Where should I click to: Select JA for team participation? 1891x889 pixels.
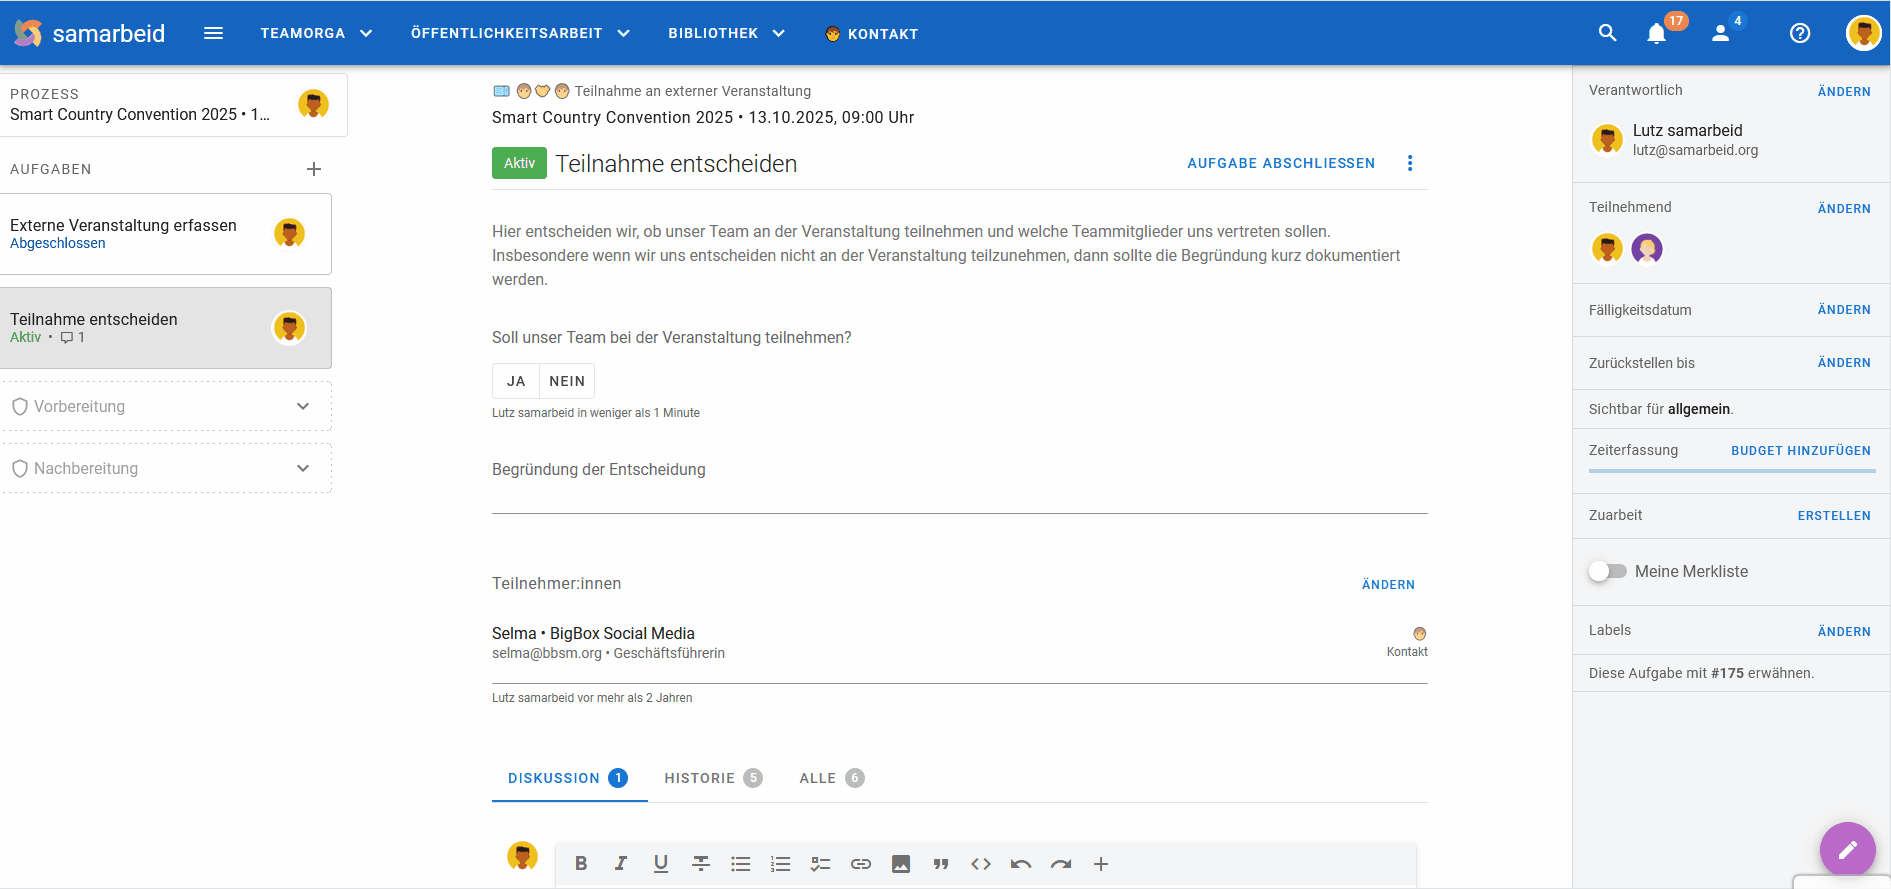tap(516, 381)
